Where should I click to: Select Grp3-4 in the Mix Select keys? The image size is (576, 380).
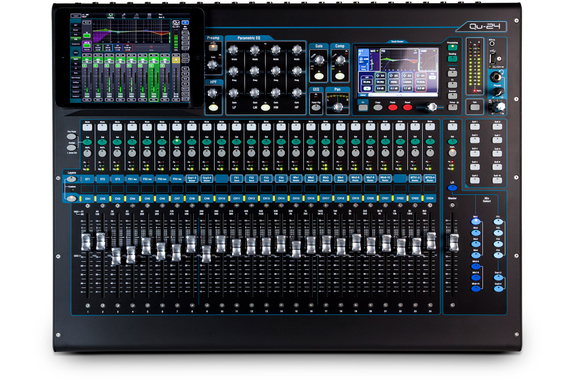pyautogui.click(x=498, y=288)
